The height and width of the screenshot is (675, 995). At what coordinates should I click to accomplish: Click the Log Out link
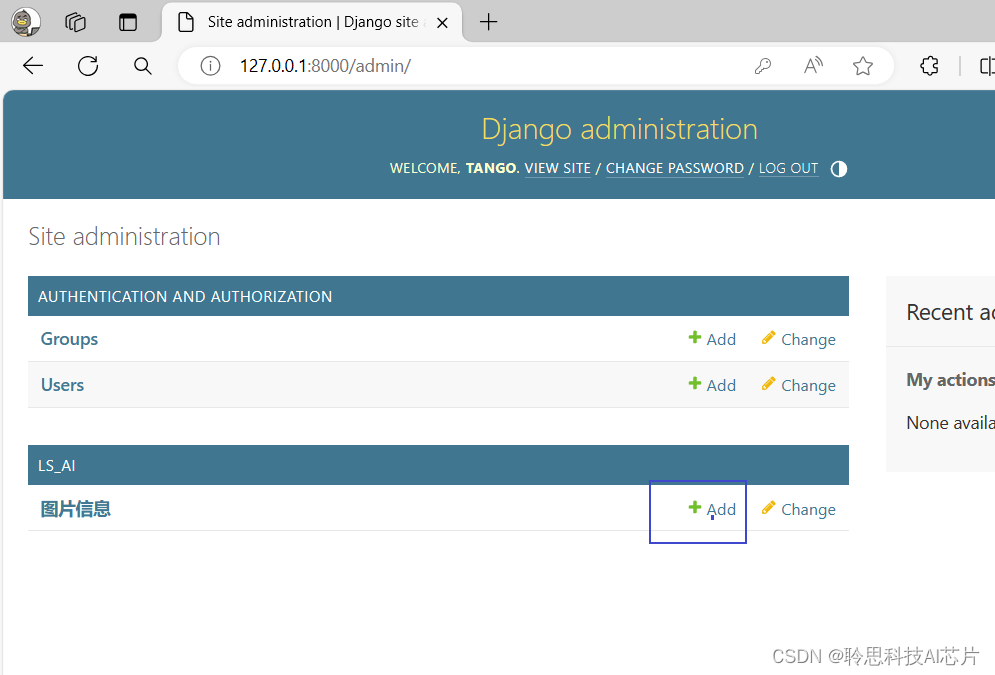coord(788,168)
